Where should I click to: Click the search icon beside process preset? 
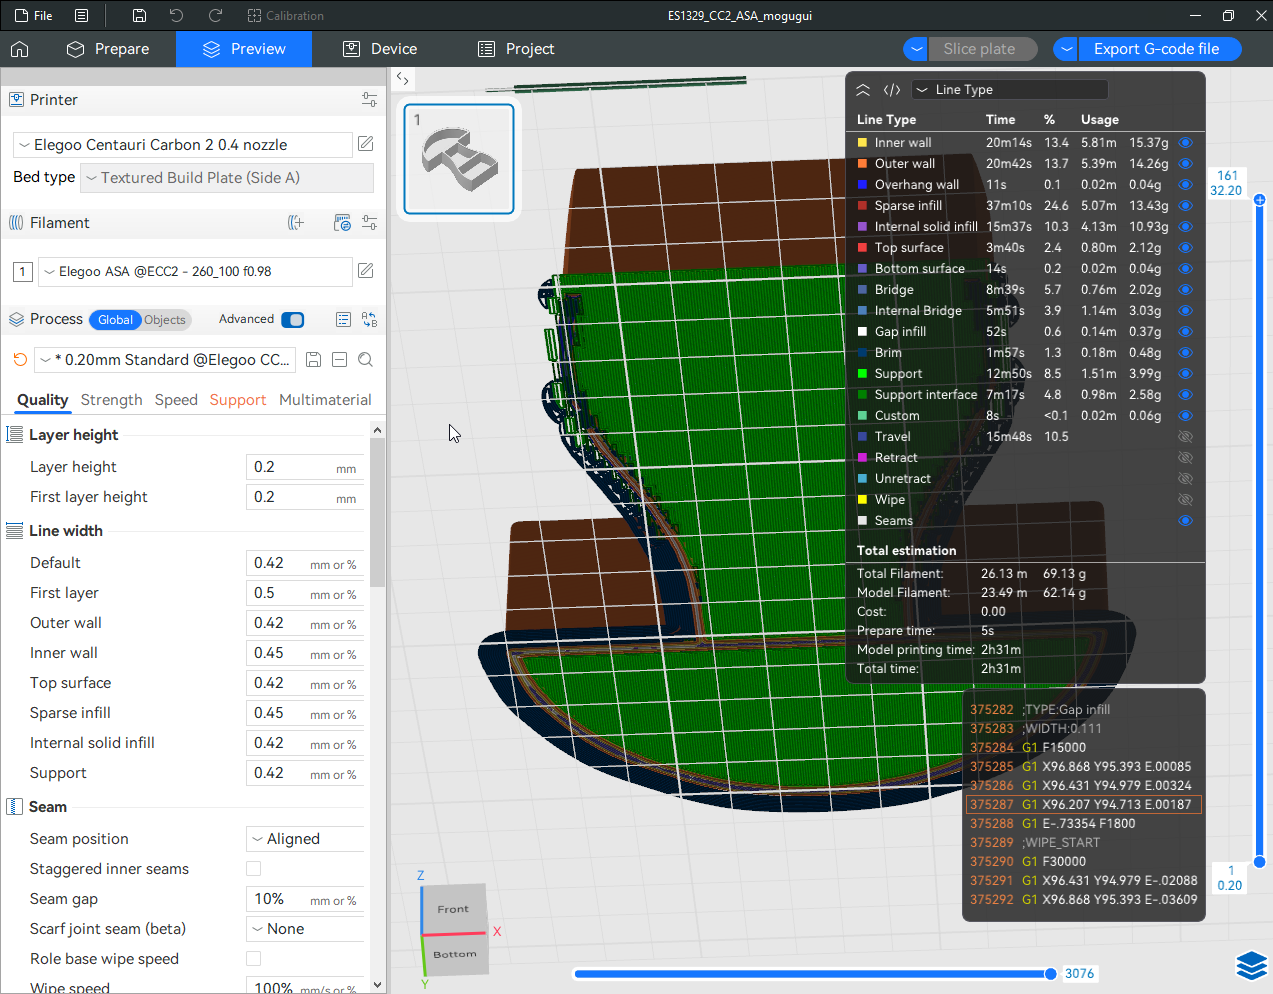pos(366,360)
